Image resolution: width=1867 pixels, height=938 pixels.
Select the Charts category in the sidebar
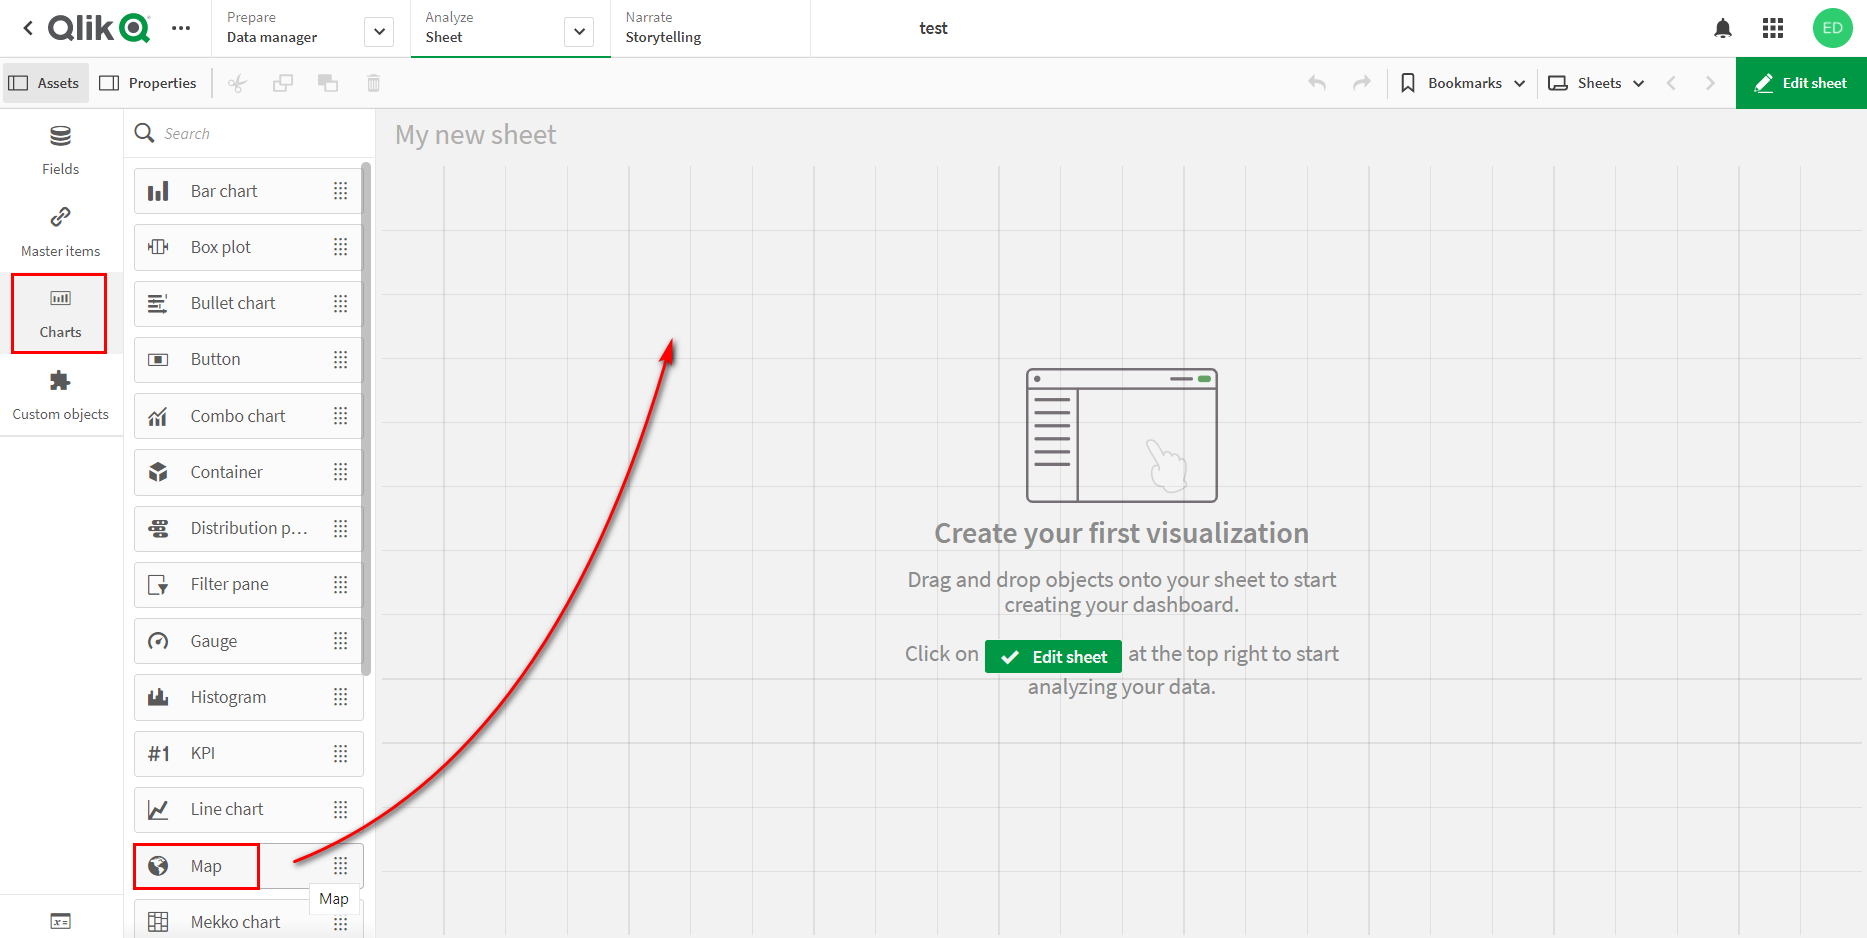tap(59, 312)
